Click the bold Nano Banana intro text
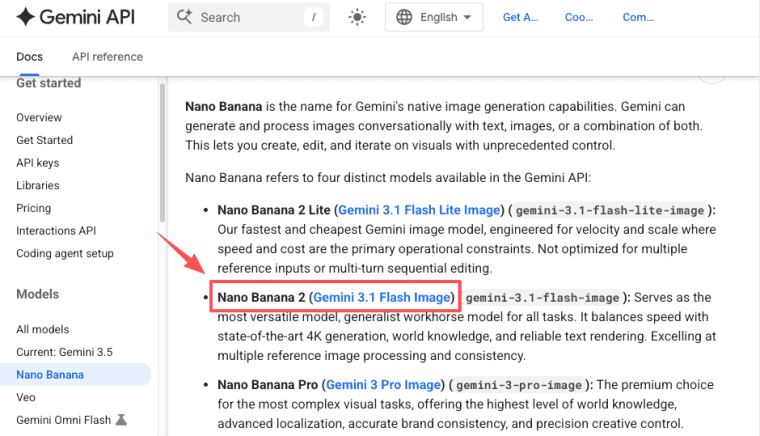This screenshot has height=436, width=760. pos(223,107)
